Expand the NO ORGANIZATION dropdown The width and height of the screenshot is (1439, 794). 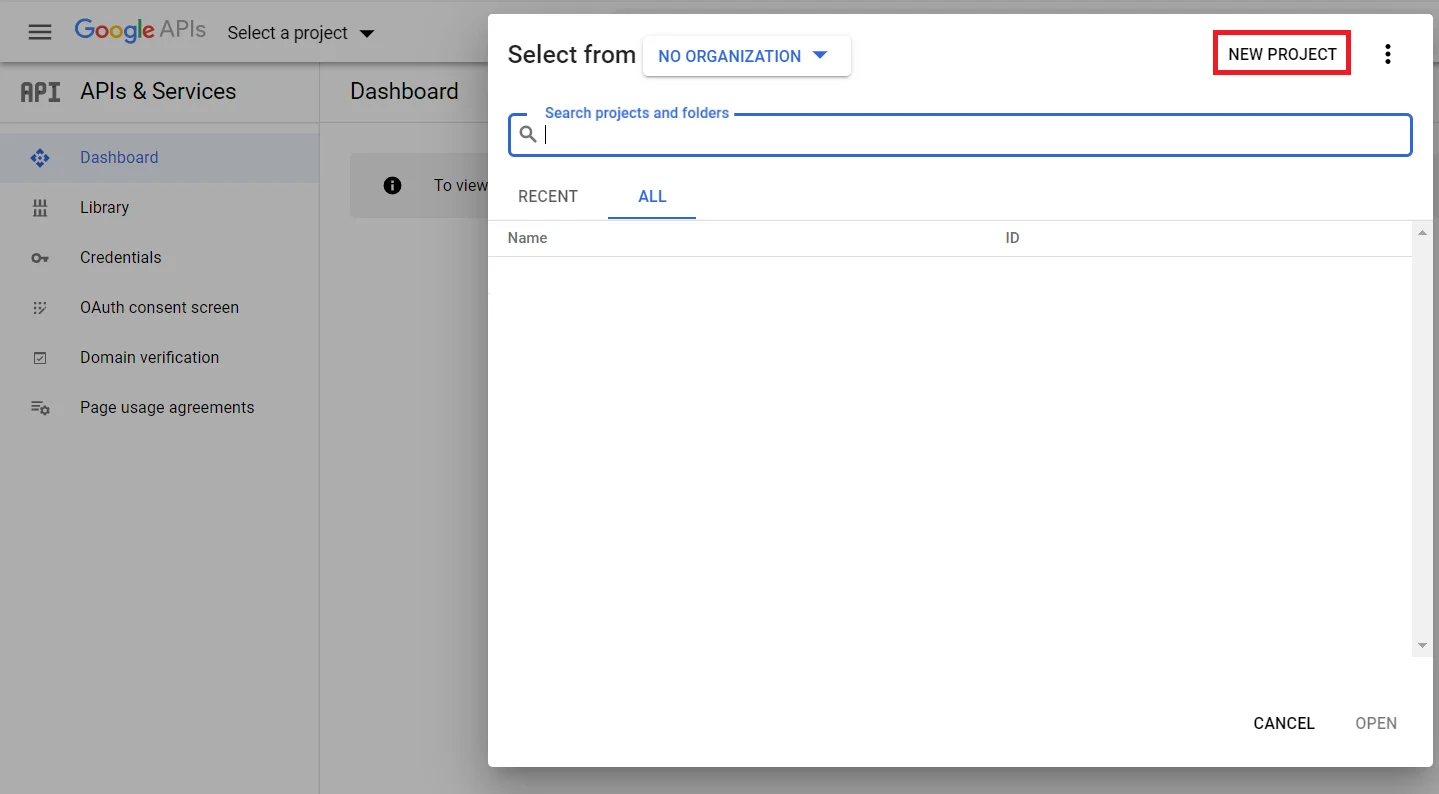point(746,56)
